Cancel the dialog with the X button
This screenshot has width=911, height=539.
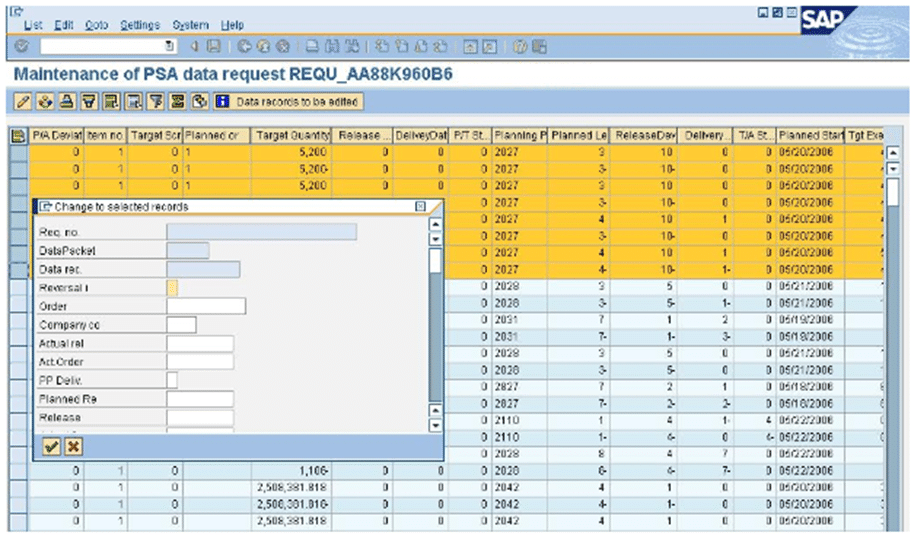[73, 446]
